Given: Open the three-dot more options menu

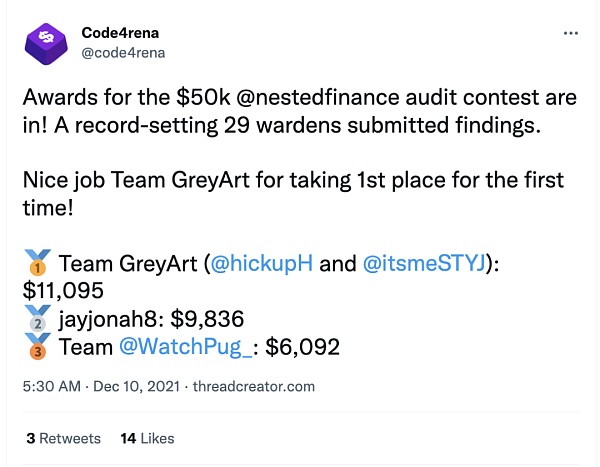Looking at the screenshot, I should 570,33.
